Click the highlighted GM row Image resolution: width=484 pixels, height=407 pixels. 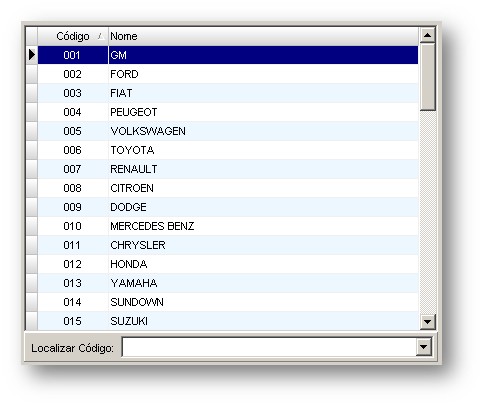pos(228,55)
